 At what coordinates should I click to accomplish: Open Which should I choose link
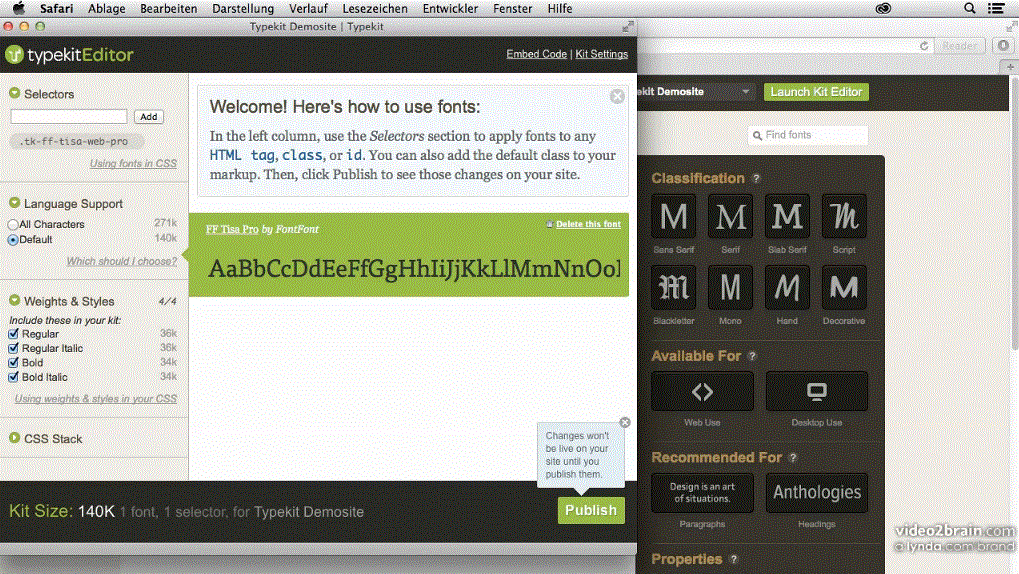pyautogui.click(x=122, y=261)
